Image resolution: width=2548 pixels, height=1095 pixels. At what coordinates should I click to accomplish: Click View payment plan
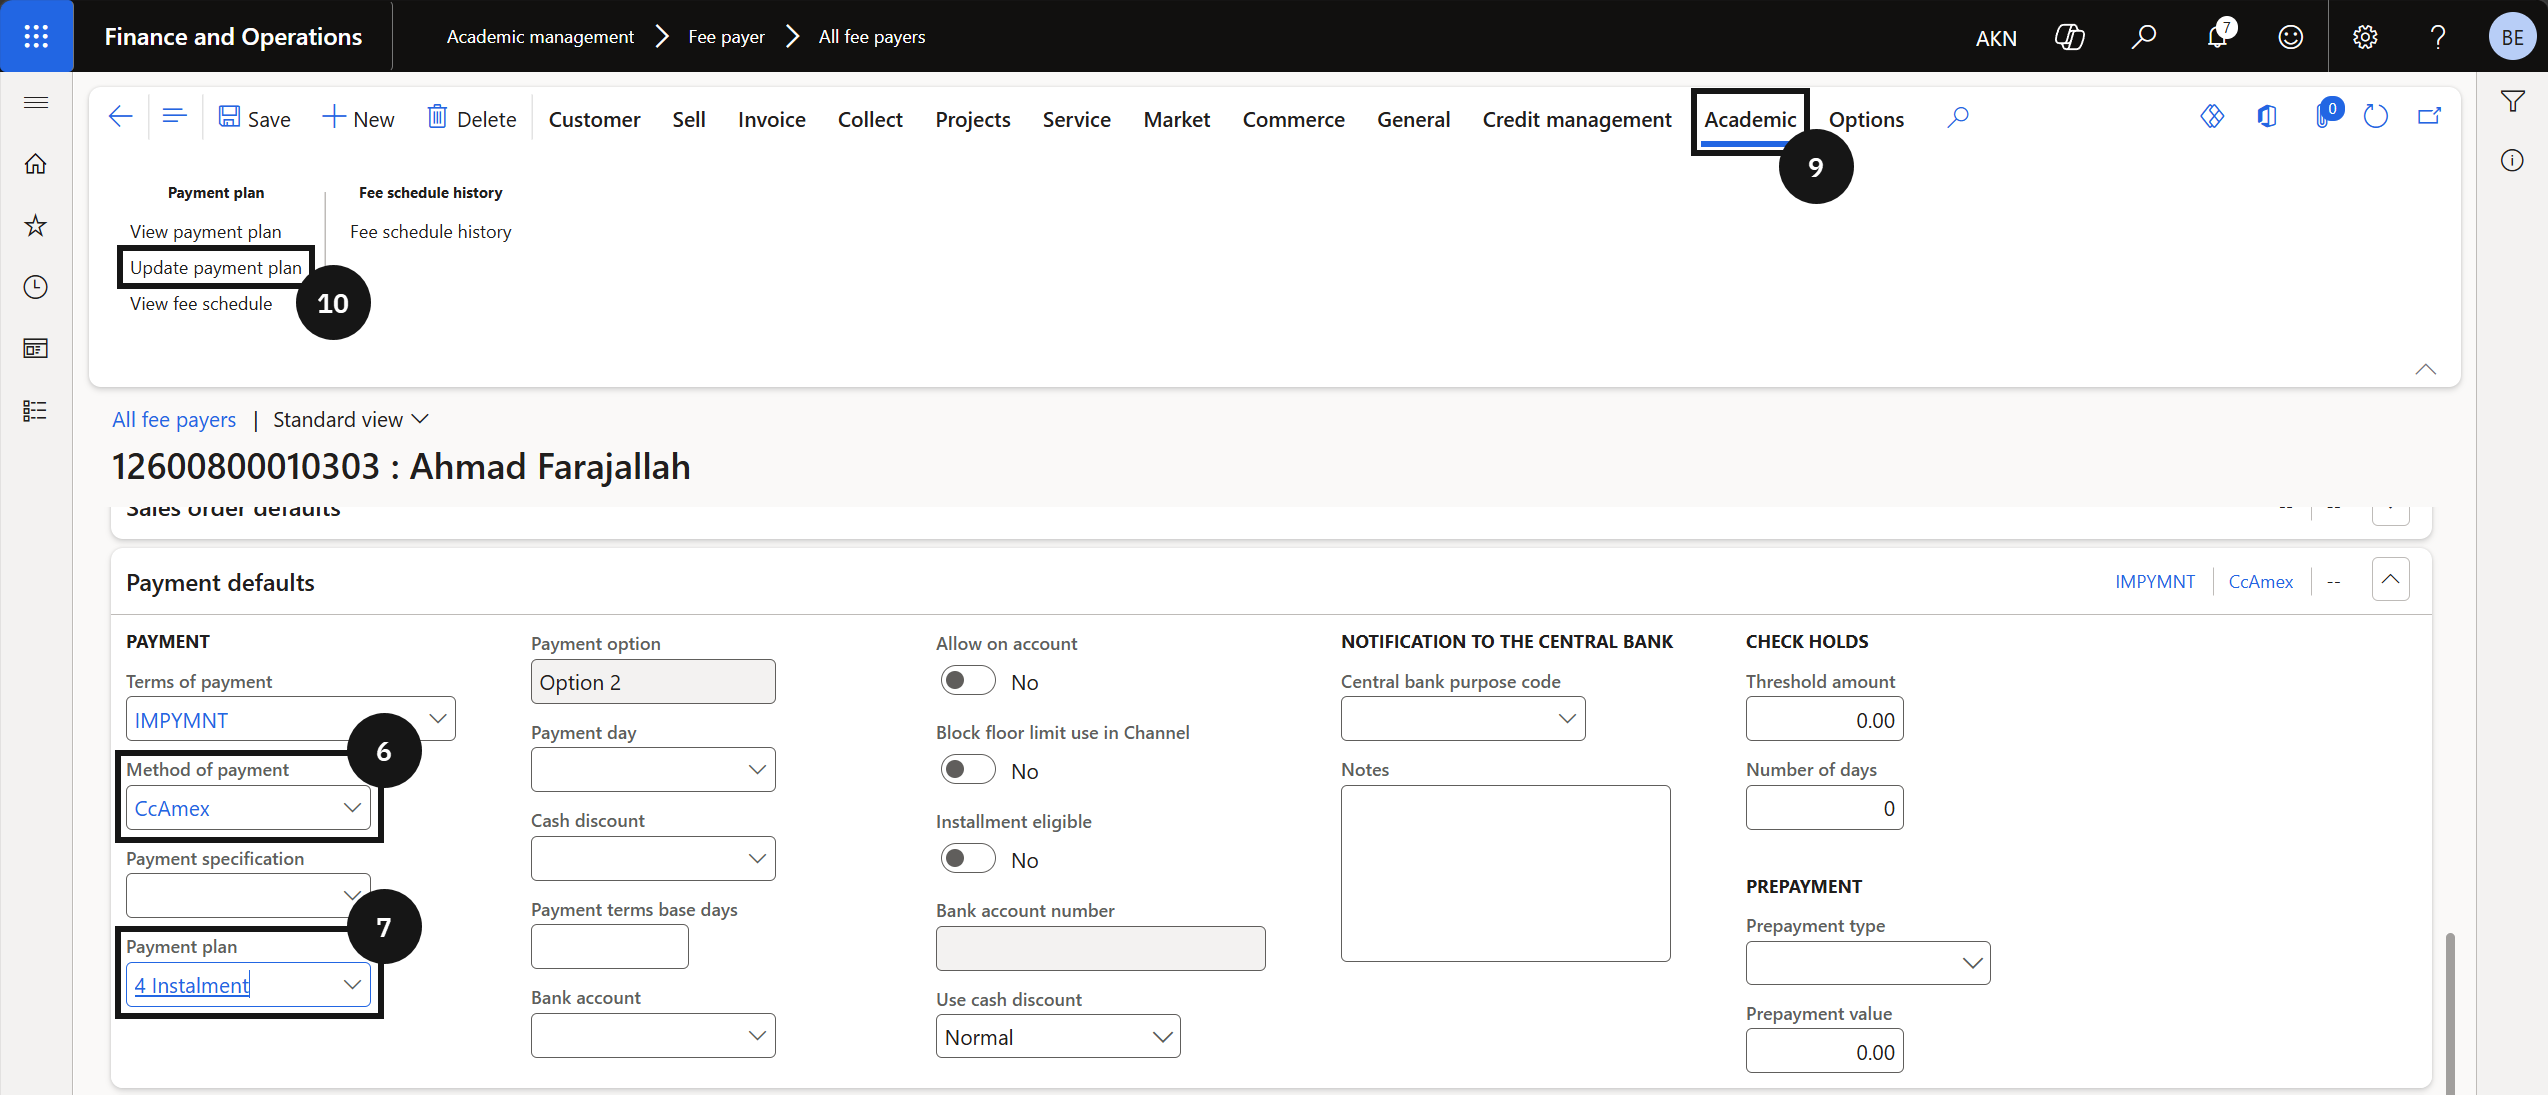pyautogui.click(x=206, y=231)
